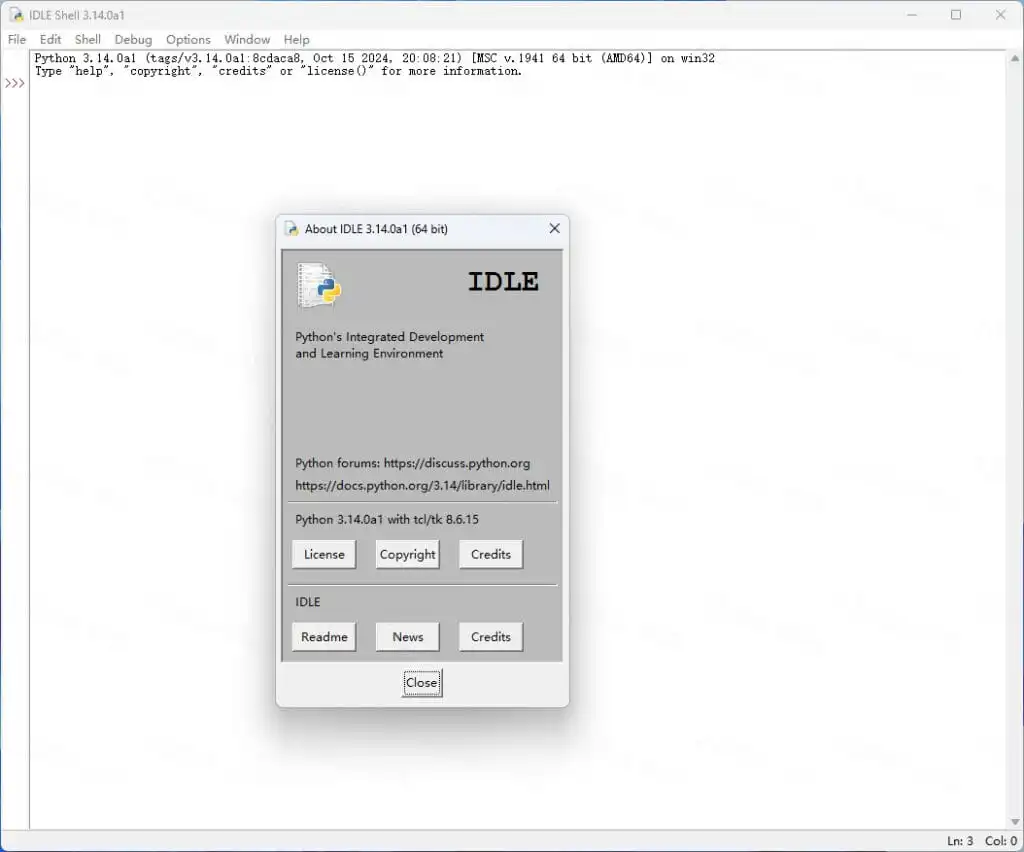Viewport: 1024px width, 852px height.
Task: Open the Edit menu
Action: pyautogui.click(x=50, y=40)
